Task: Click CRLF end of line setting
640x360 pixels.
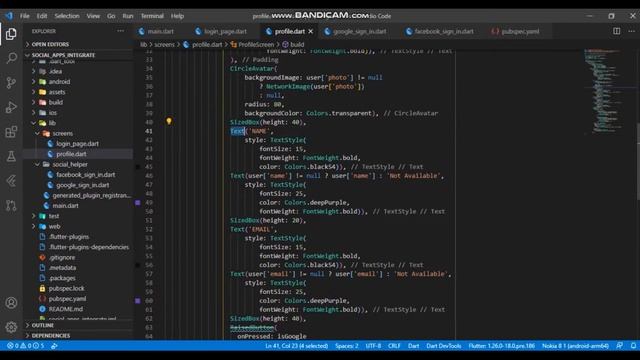Action: (x=394, y=346)
